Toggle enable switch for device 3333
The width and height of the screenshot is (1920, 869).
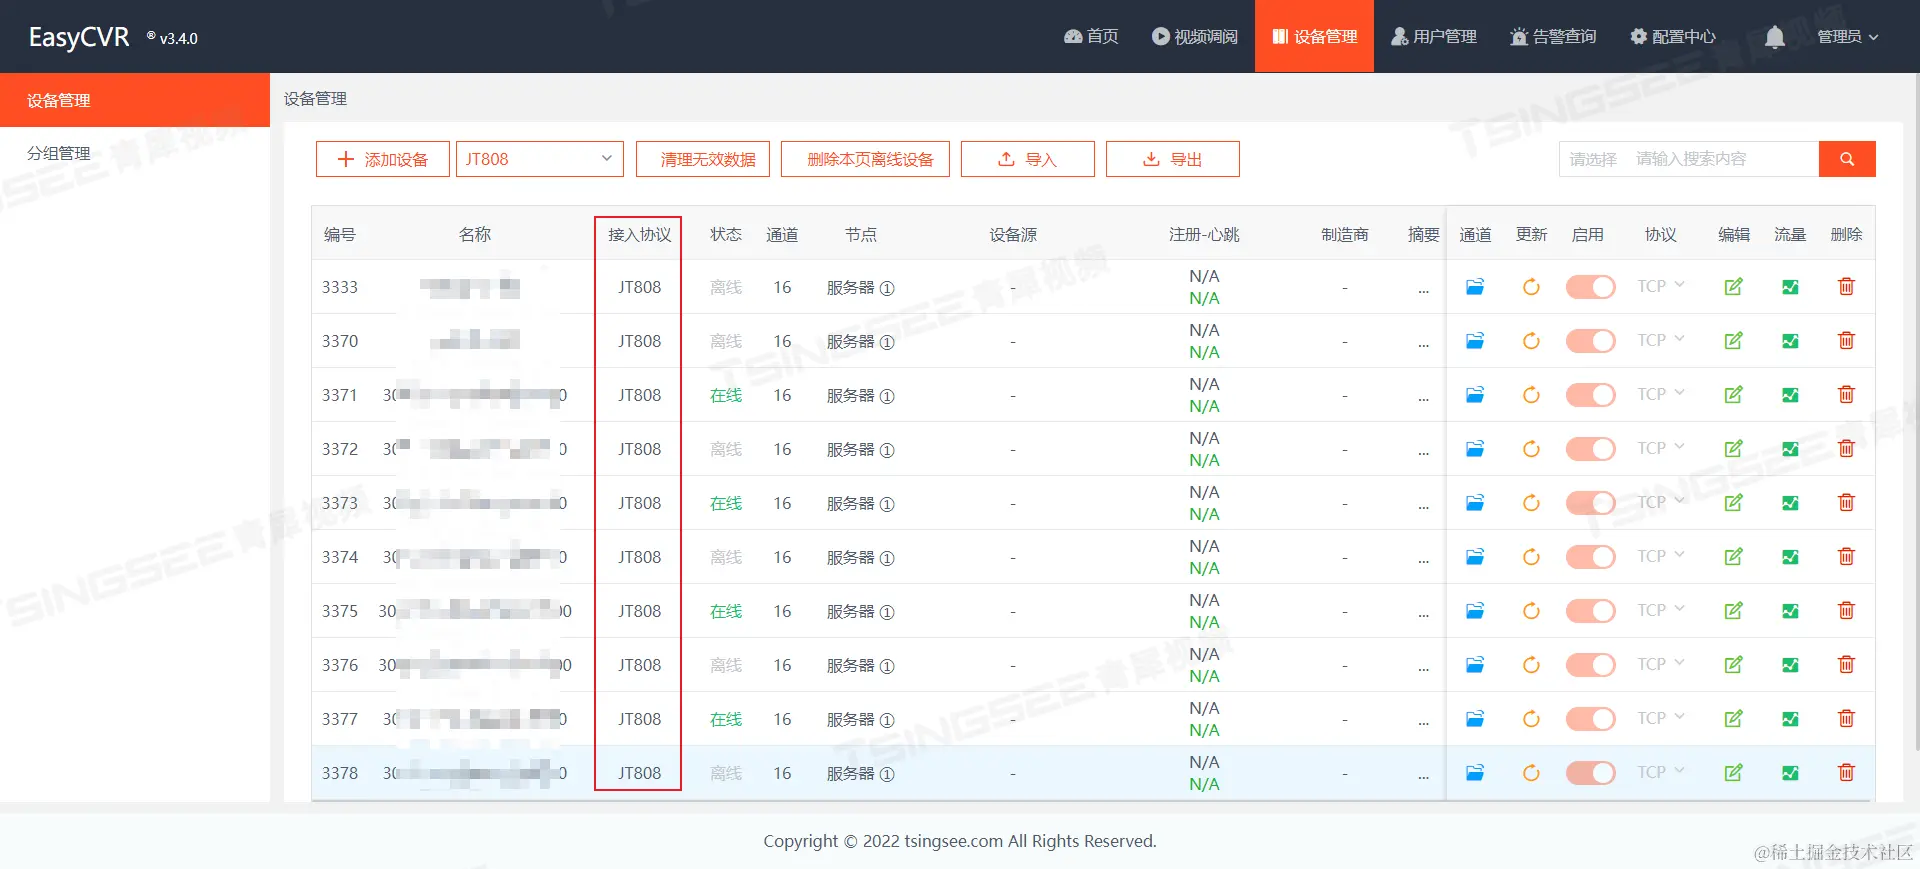pos(1590,287)
